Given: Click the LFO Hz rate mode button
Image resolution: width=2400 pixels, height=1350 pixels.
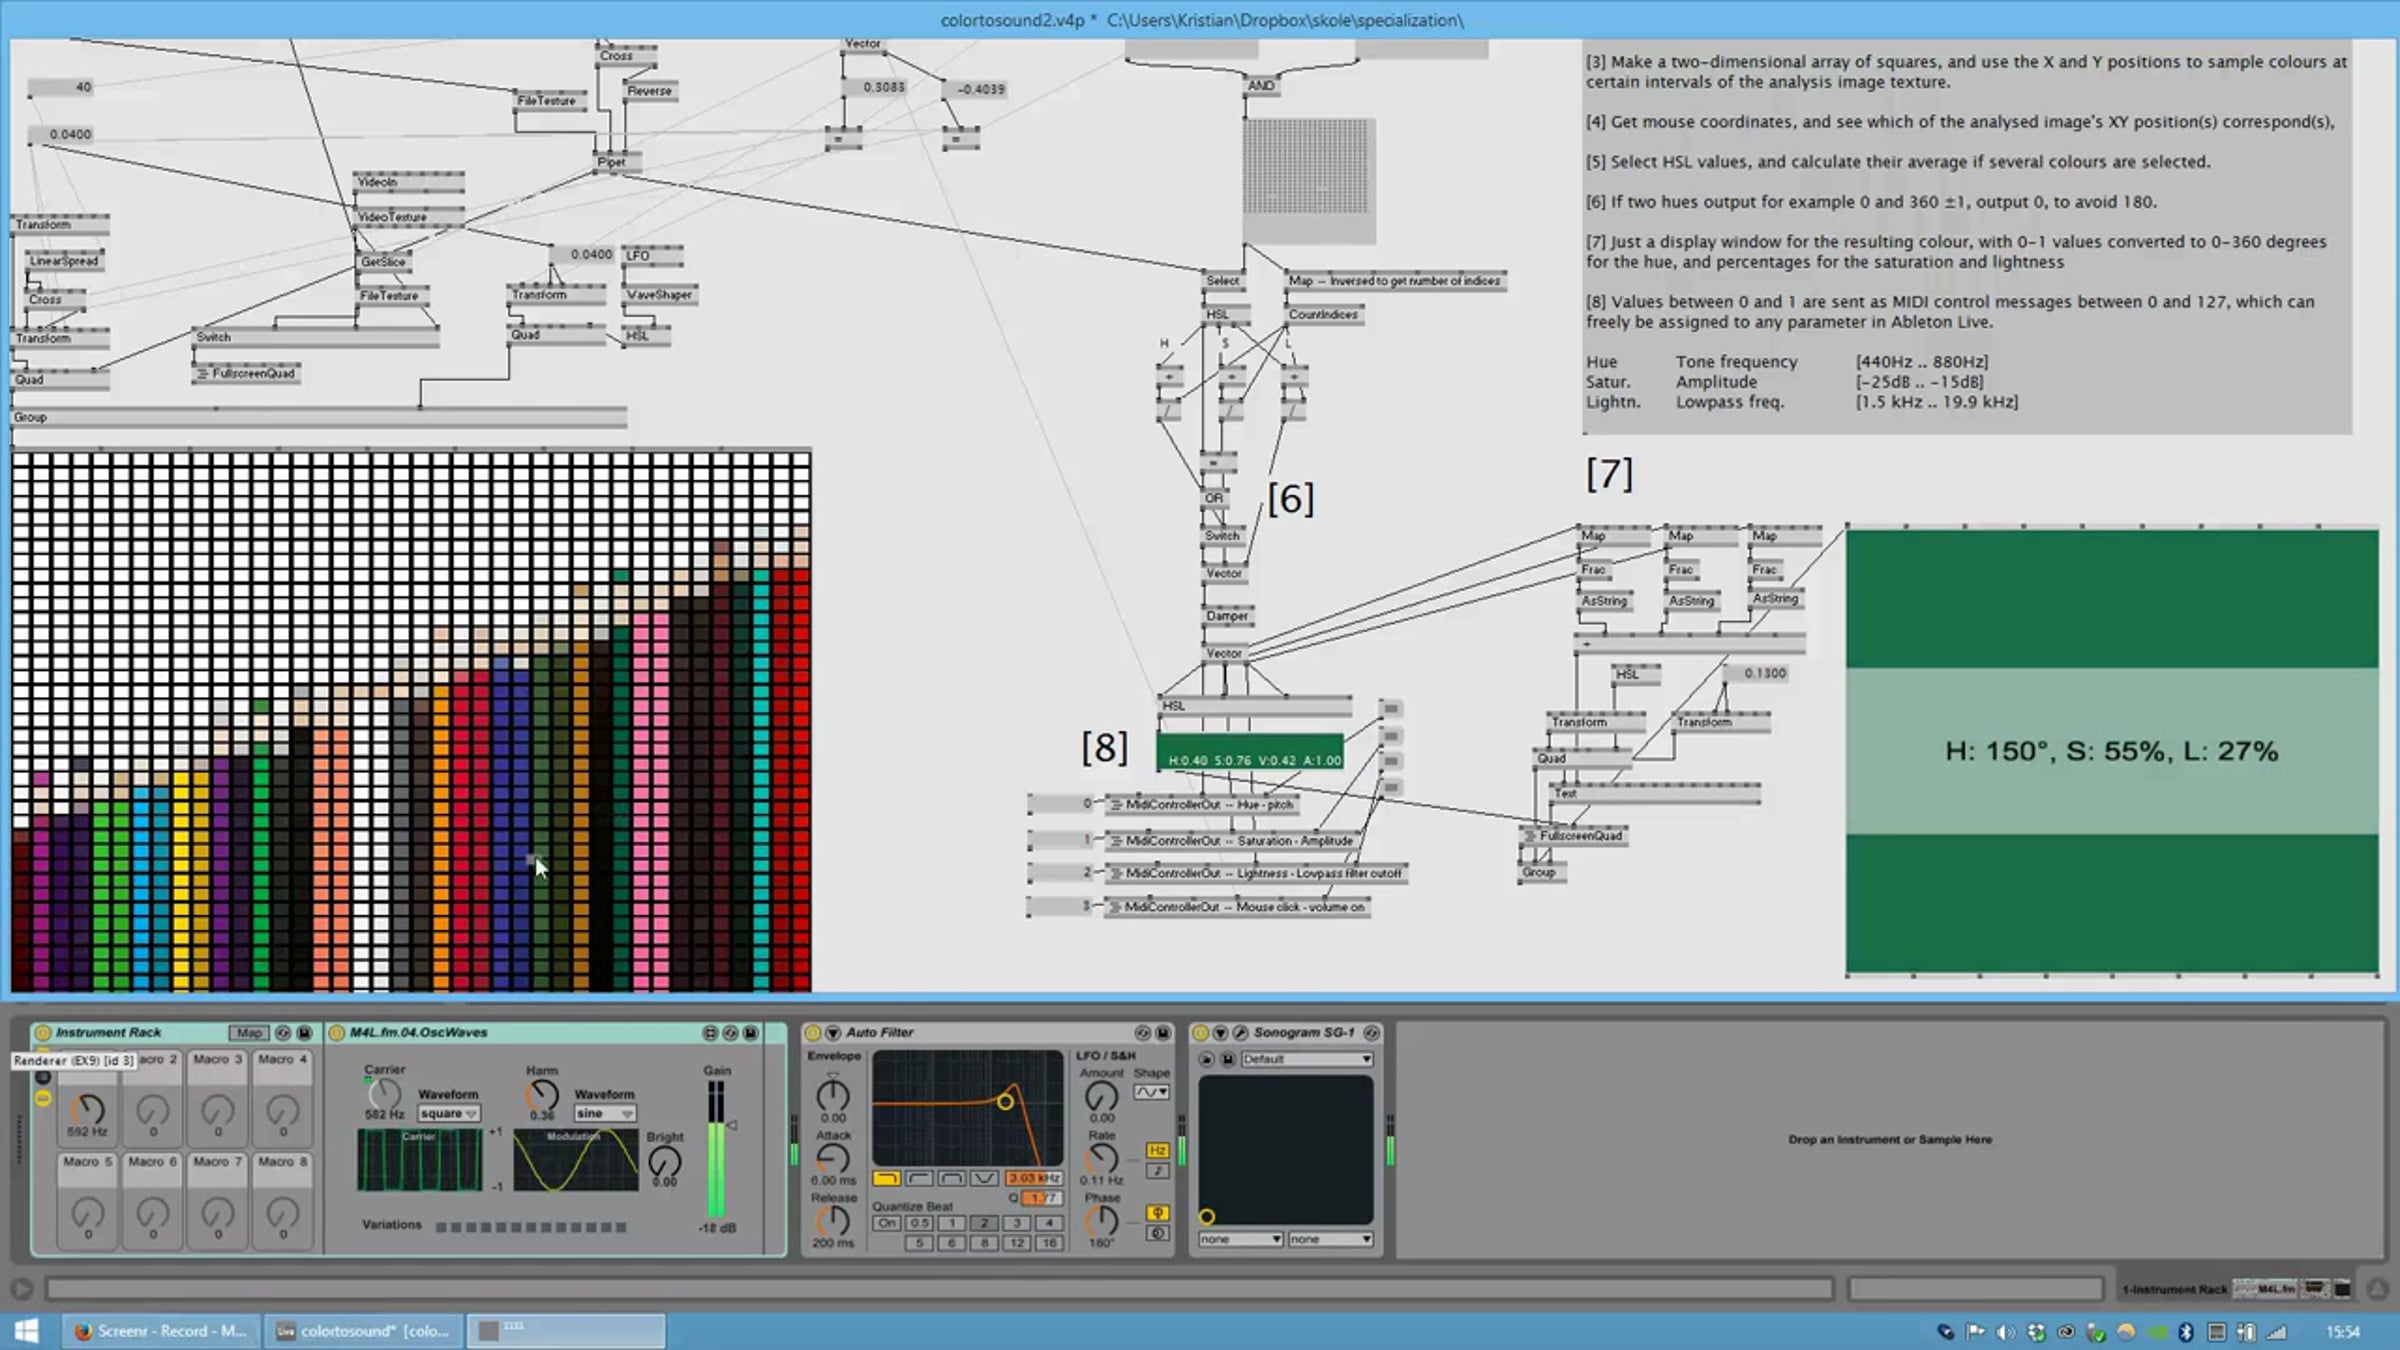Looking at the screenshot, I should point(1157,1150).
